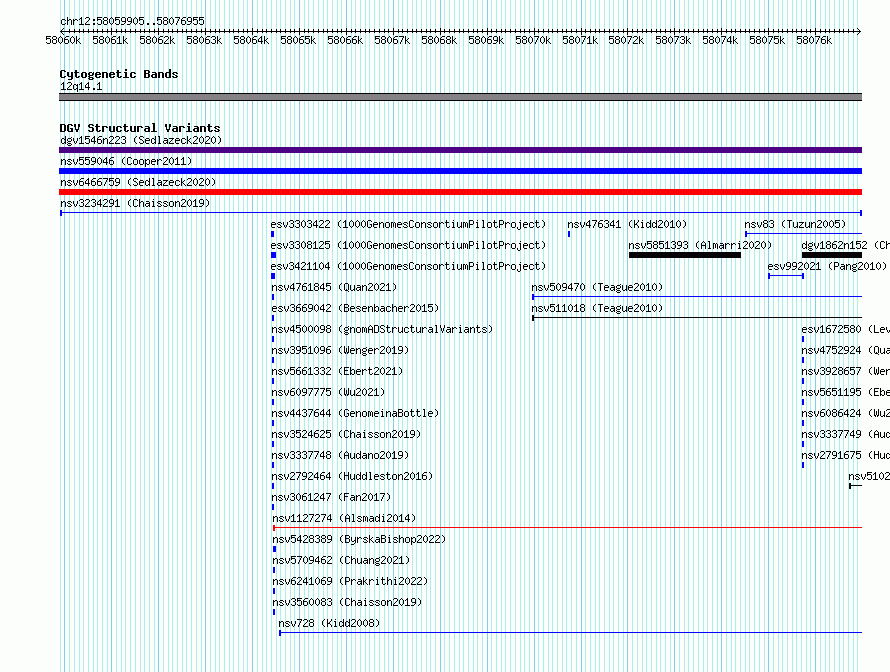Open variant nsv2792464 (Huddleston2016)
Viewport: 890px width, 672px height.
(352, 476)
